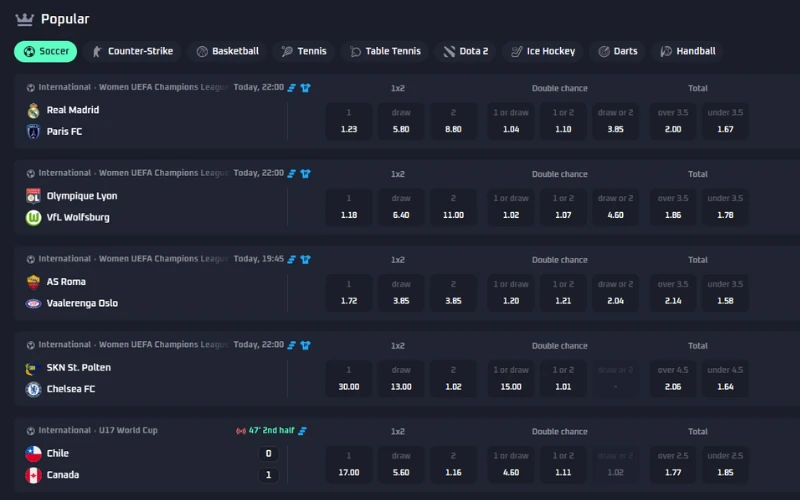
Task: Select over 3.5 at 2.14 for AS Roma
Action: (x=673, y=293)
